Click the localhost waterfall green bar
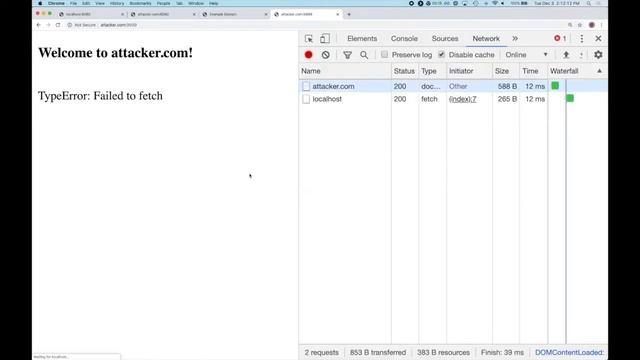 click(570, 98)
